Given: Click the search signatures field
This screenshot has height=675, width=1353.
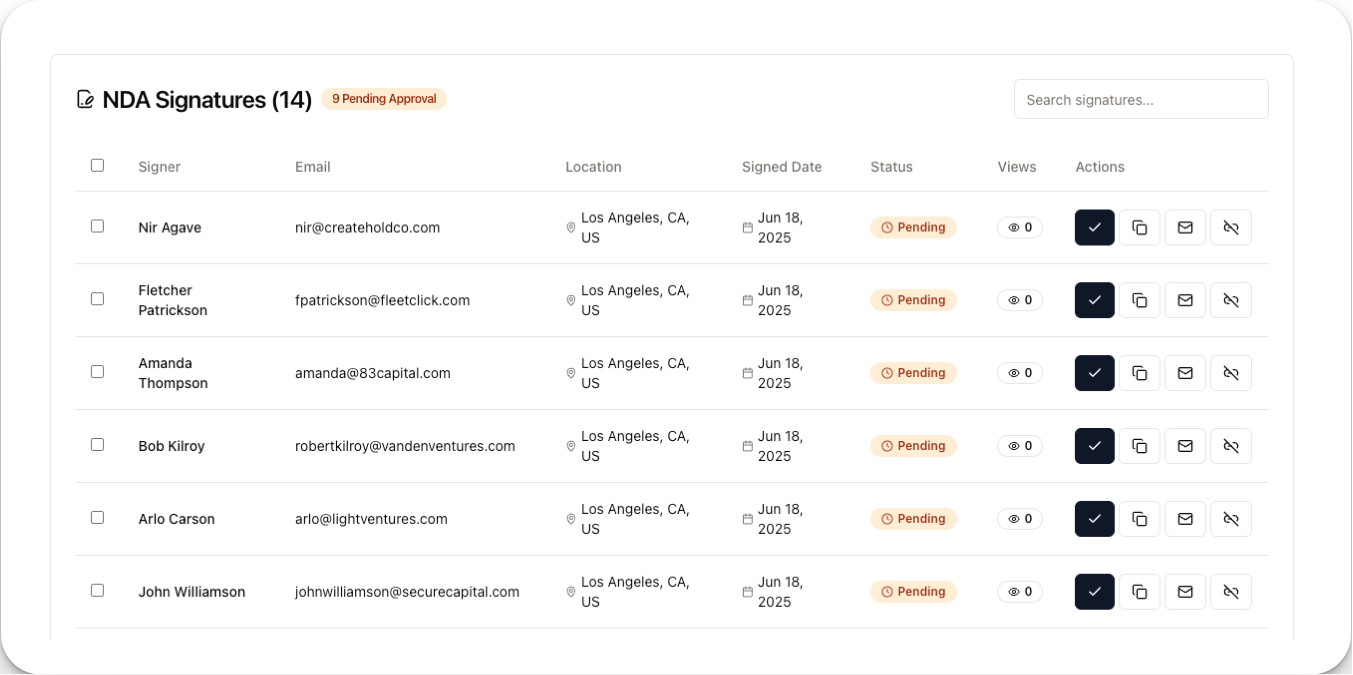Looking at the screenshot, I should point(1141,98).
